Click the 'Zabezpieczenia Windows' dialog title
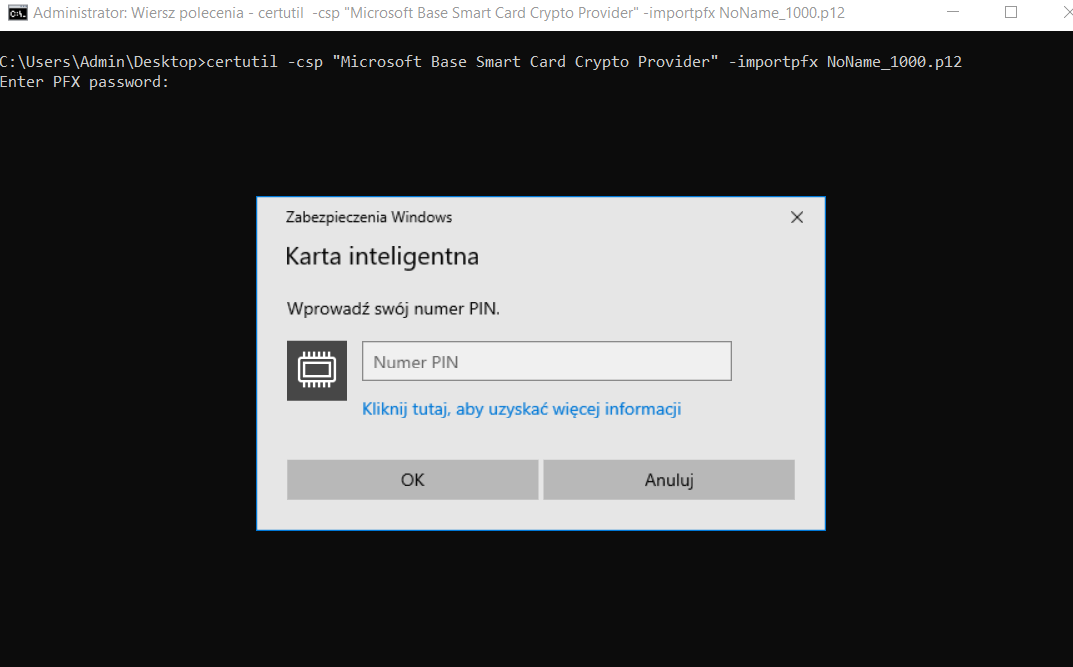This screenshot has width=1073, height=667. click(x=369, y=217)
